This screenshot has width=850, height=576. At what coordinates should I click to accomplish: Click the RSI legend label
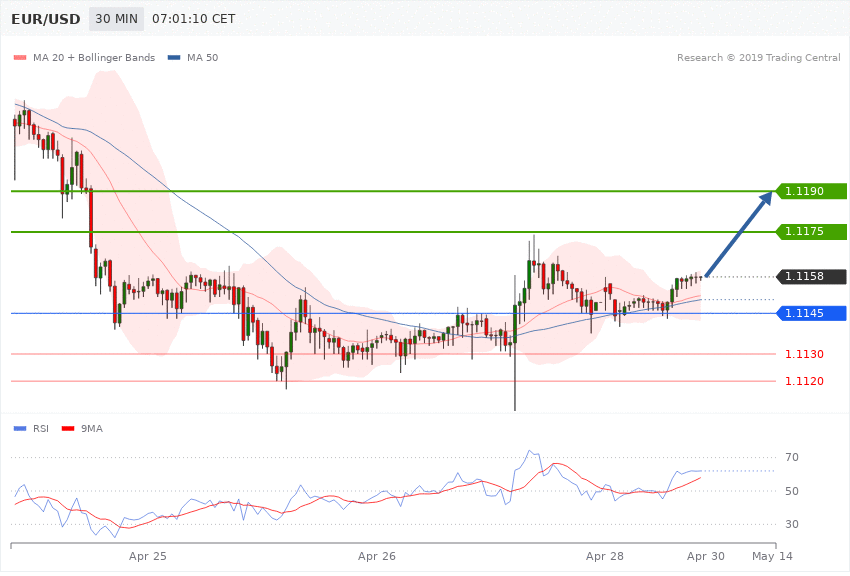[41, 429]
